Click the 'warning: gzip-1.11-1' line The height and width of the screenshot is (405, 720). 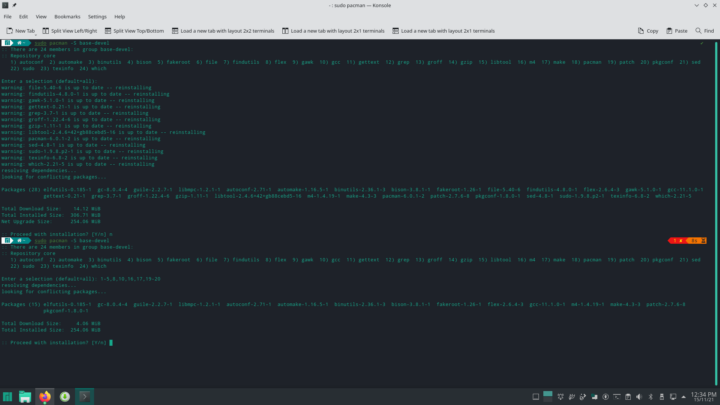[76, 126]
